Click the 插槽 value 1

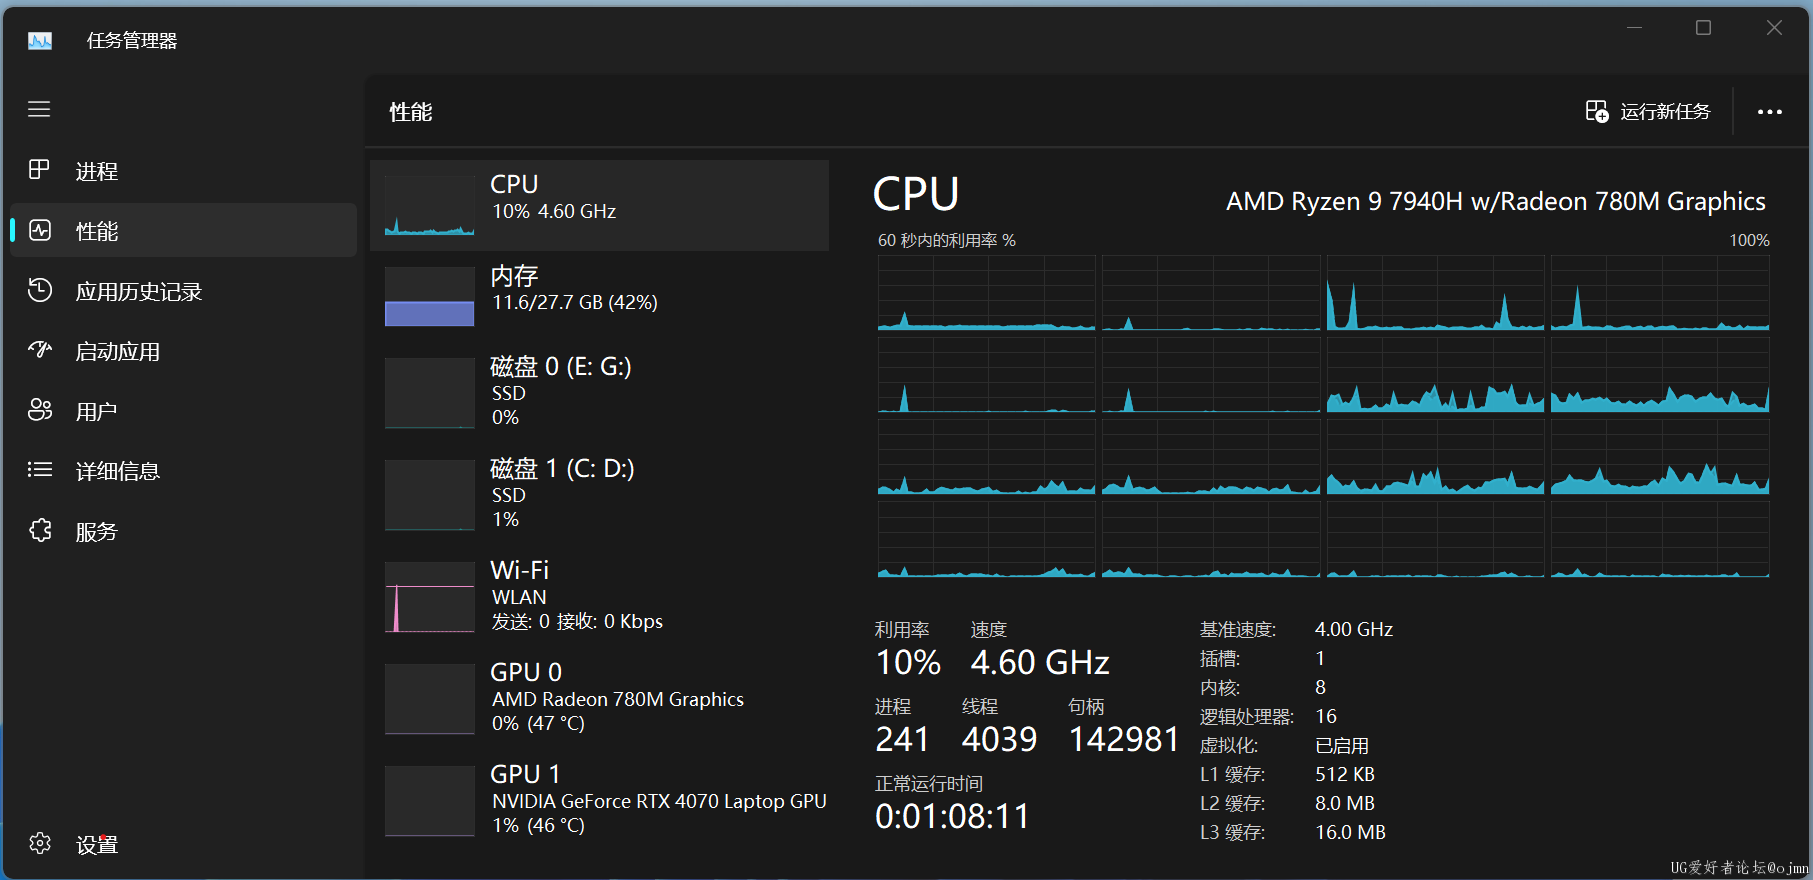[x=1320, y=658]
